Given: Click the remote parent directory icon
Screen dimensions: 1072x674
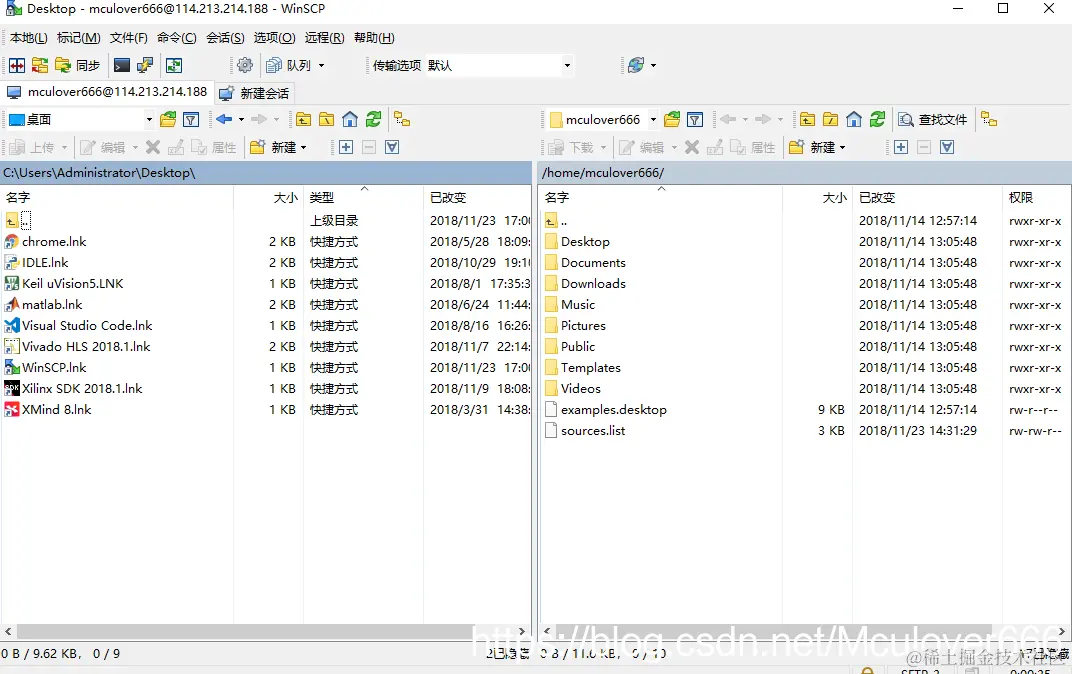Looking at the screenshot, I should [x=807, y=120].
